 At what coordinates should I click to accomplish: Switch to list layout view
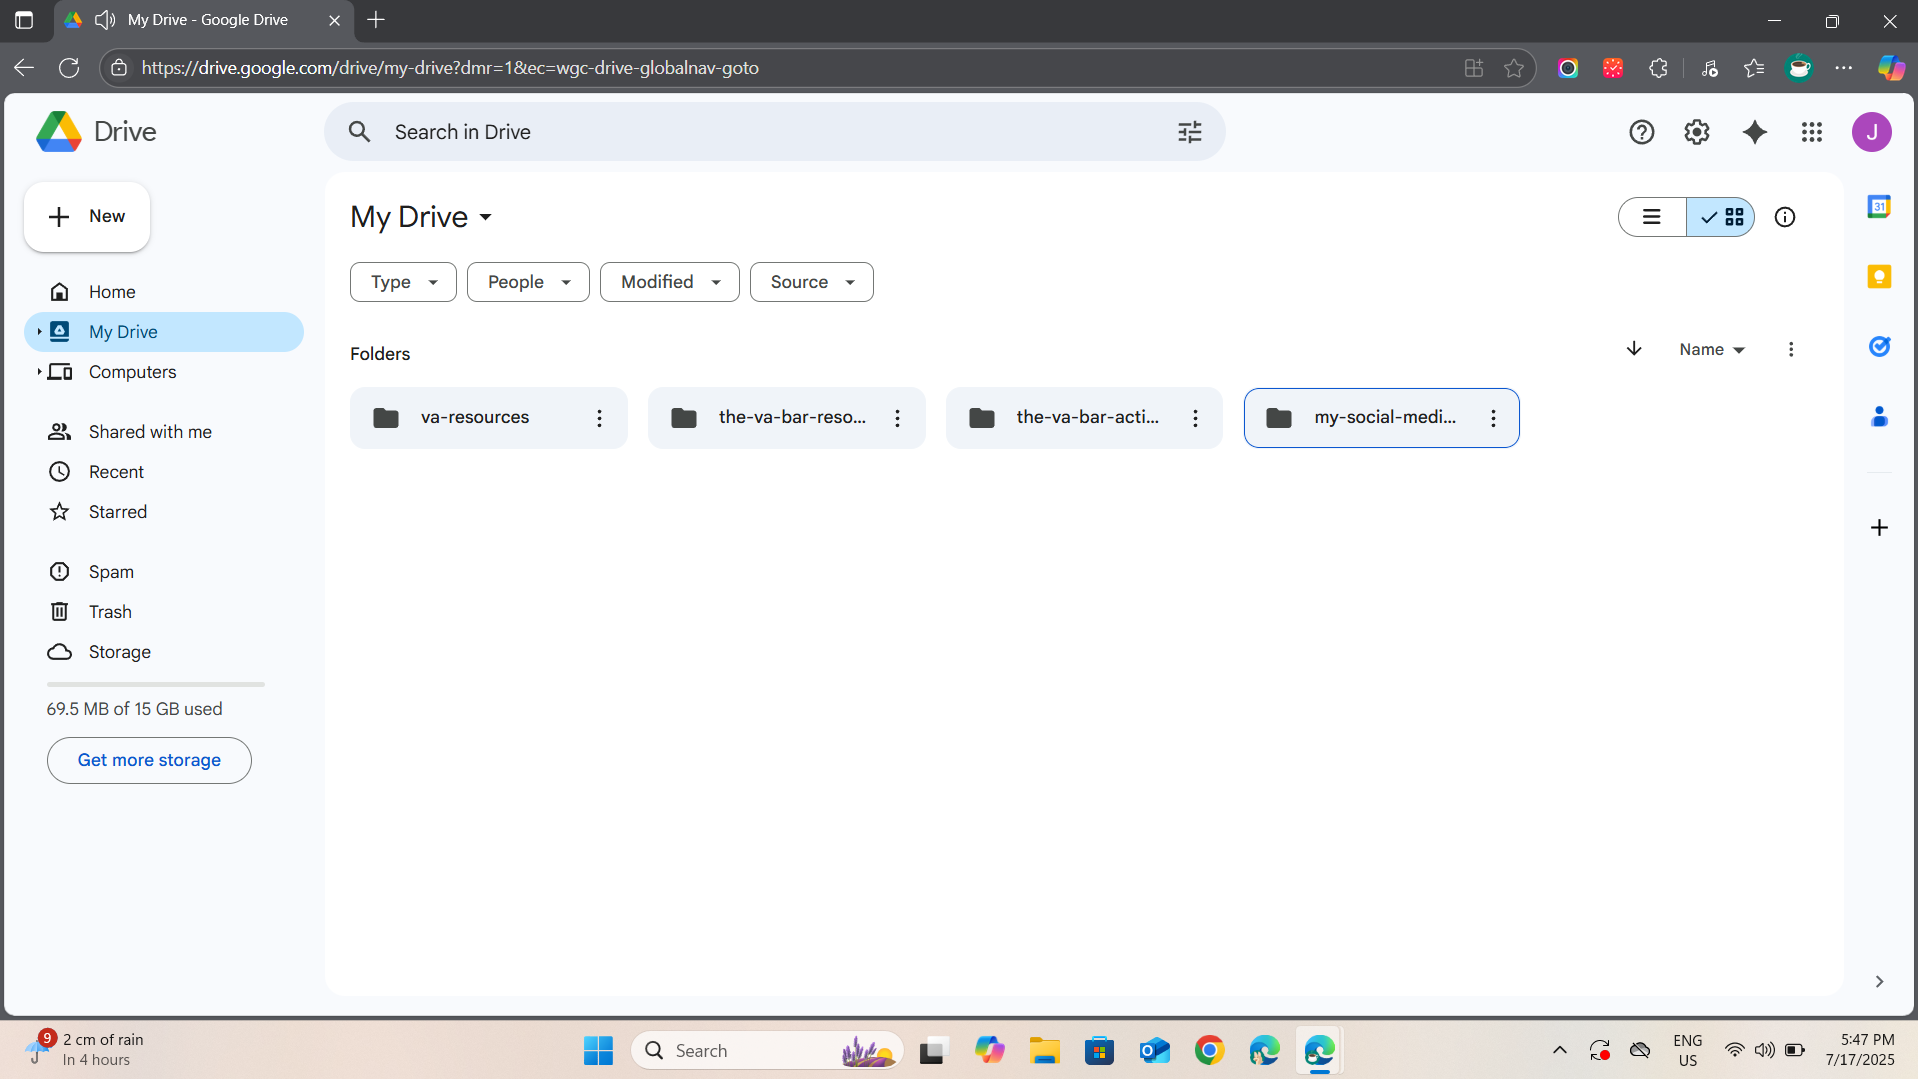click(1652, 217)
